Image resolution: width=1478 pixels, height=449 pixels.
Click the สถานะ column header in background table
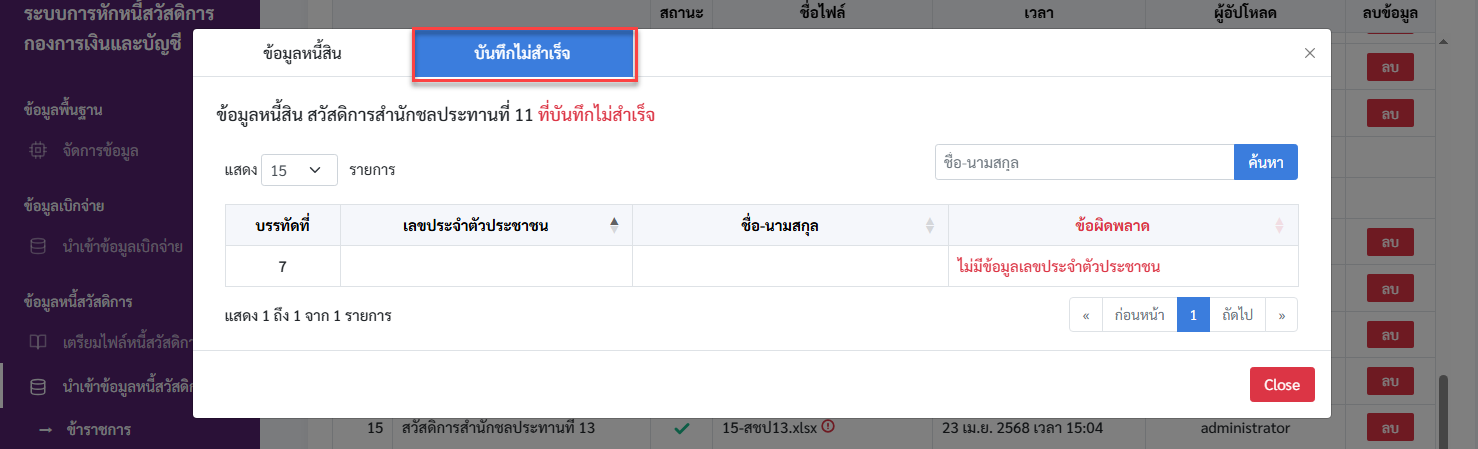[682, 13]
